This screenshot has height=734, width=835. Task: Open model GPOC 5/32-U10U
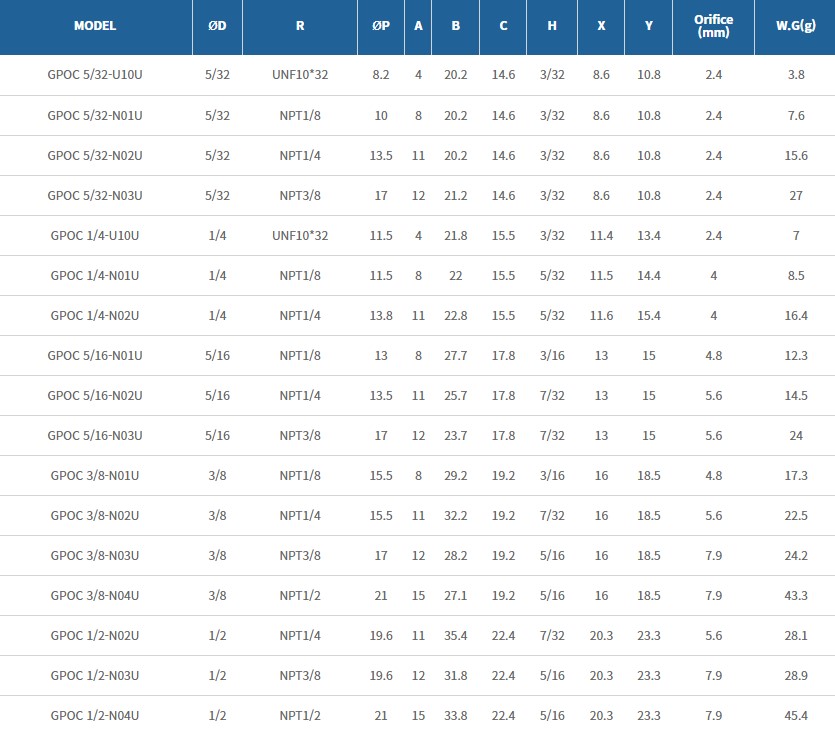(x=95, y=75)
